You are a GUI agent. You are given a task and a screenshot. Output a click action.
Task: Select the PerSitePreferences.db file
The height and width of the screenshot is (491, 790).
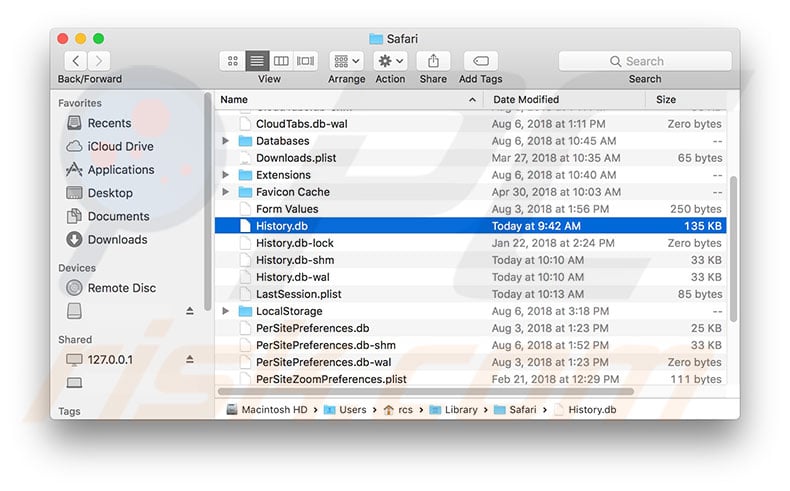point(471,328)
